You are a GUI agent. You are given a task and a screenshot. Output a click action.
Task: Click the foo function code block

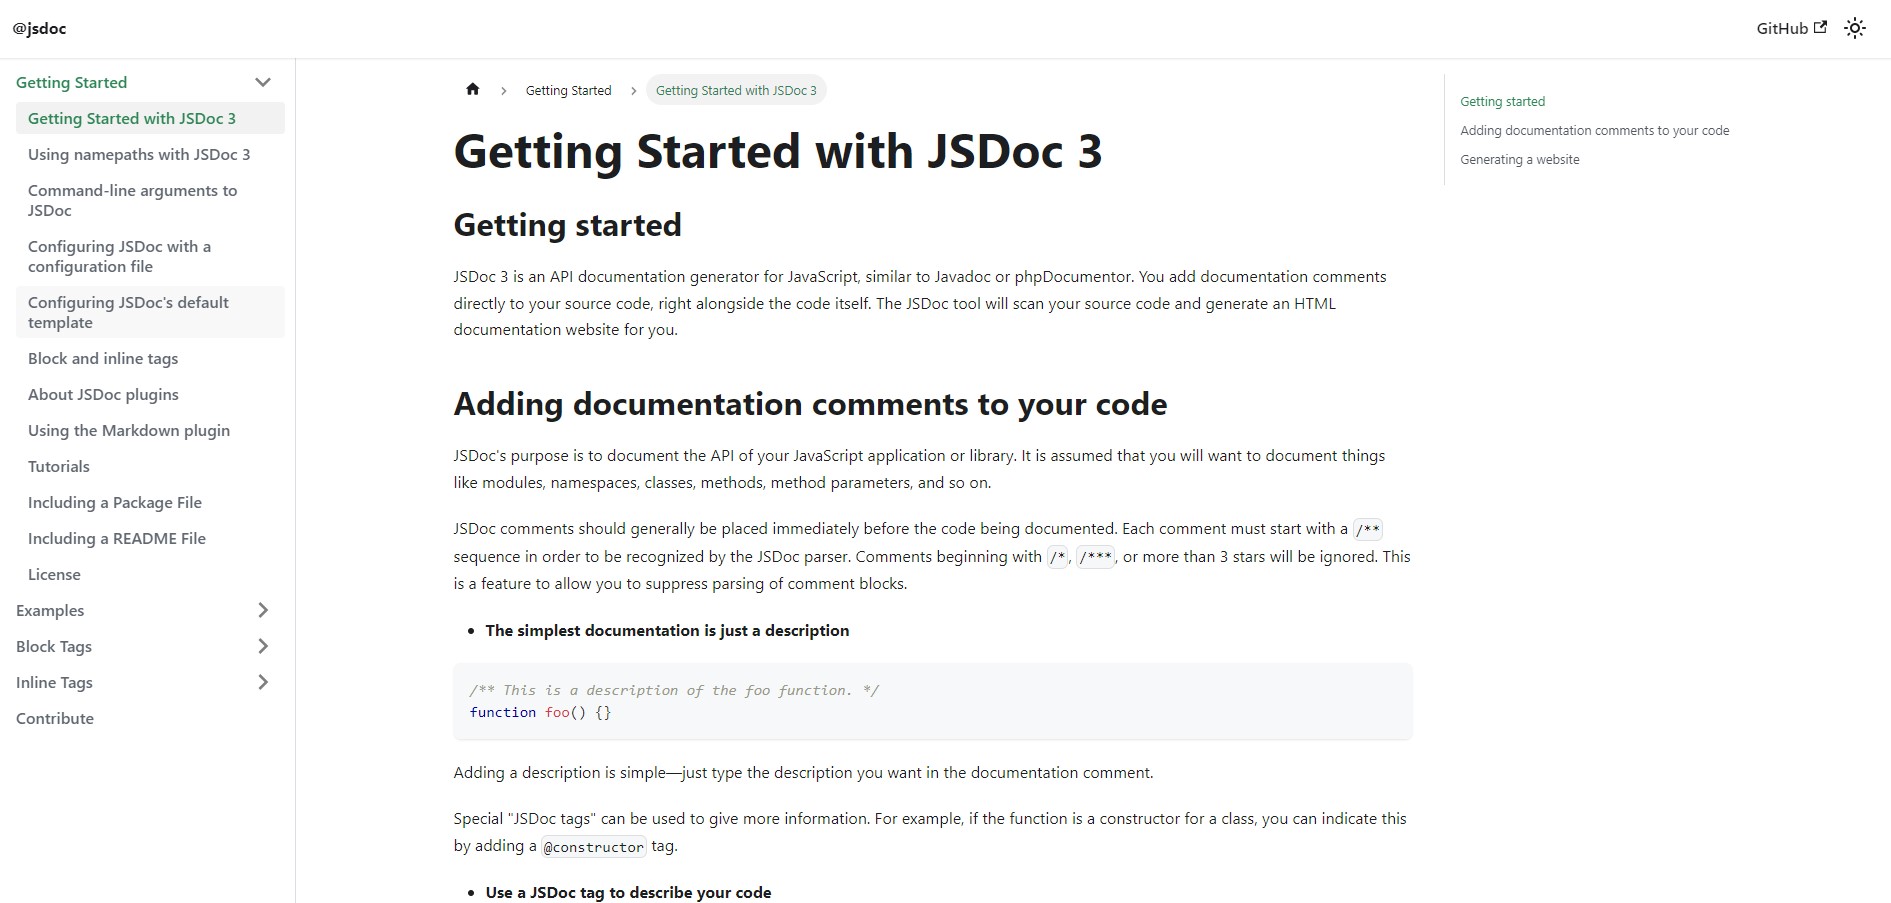932,702
